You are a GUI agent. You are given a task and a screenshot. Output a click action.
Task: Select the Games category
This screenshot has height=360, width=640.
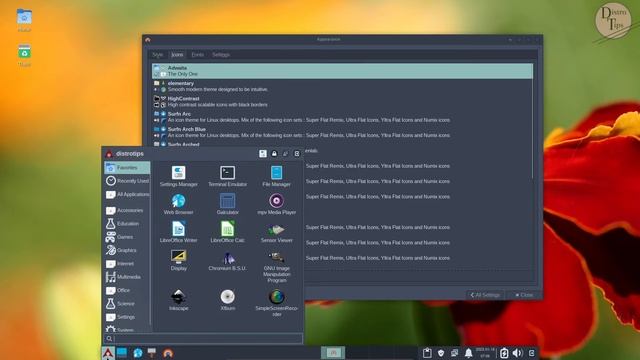pos(127,237)
